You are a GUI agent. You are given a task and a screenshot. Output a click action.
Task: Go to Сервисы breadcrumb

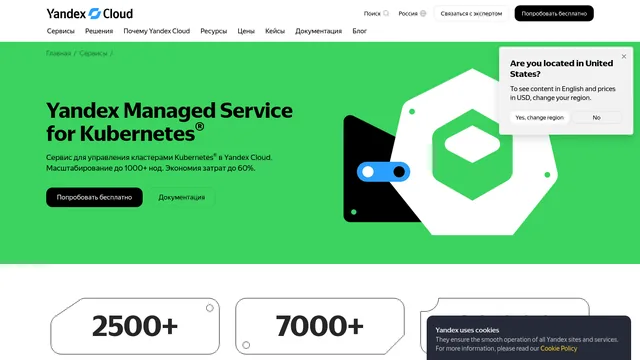pos(93,53)
